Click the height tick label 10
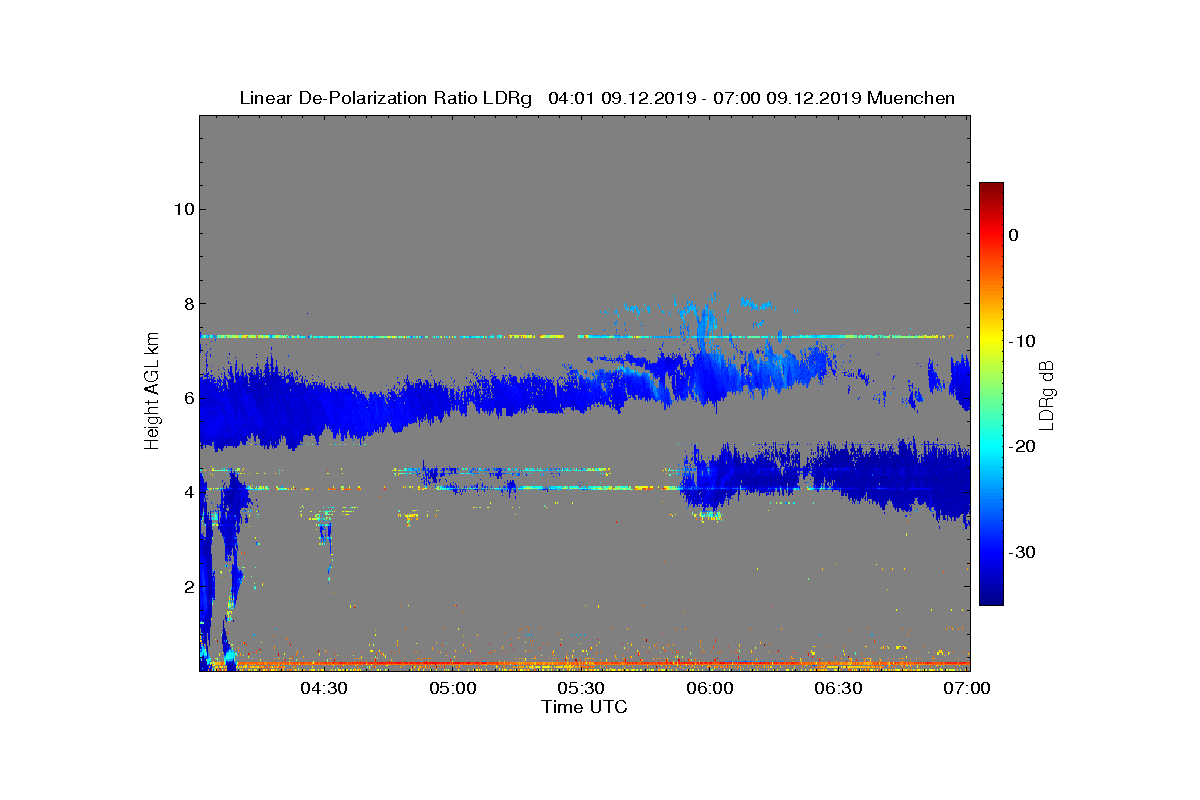The image size is (1200, 800). click(182, 209)
